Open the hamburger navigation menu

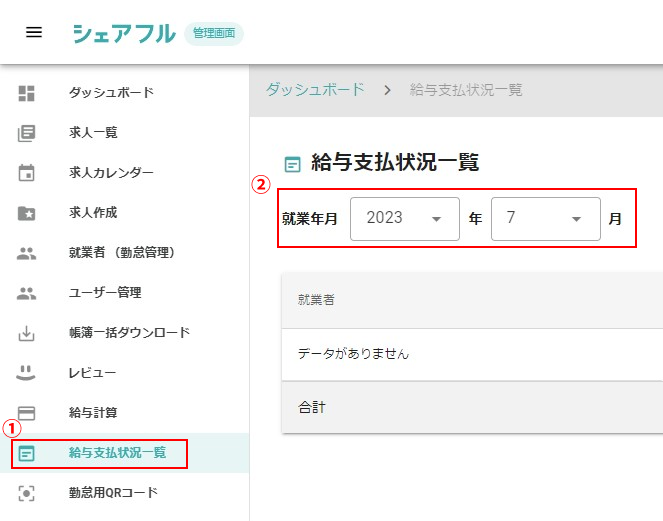click(34, 32)
